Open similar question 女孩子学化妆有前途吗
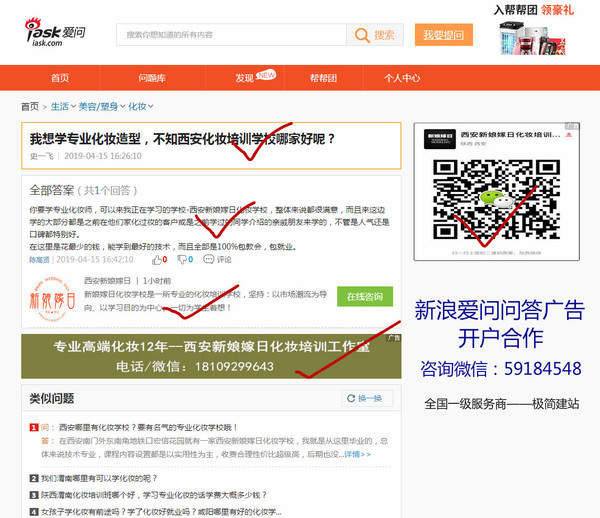Screen dimensions: 600x518 [161, 512]
